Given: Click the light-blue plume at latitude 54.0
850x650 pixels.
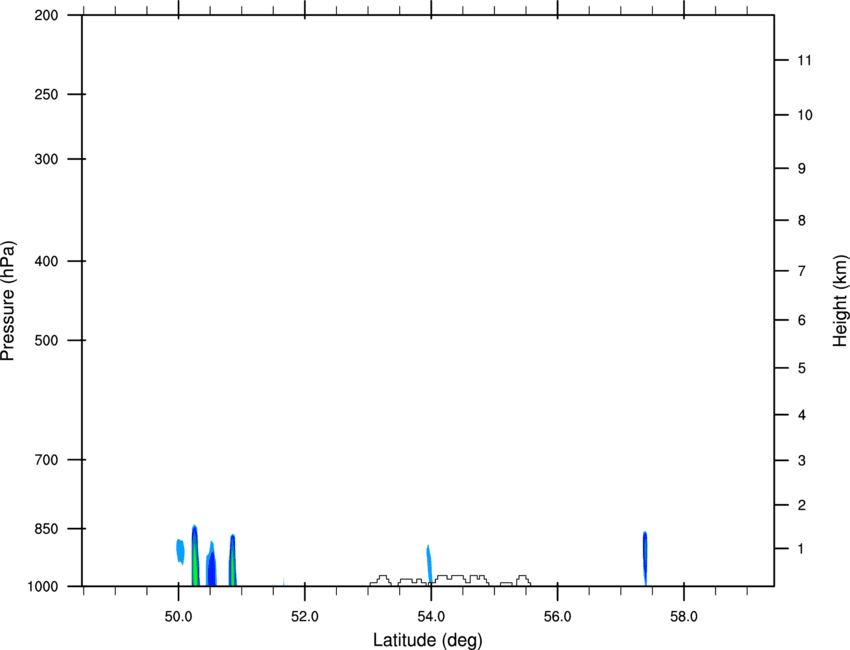Looking at the screenshot, I should point(429,564).
